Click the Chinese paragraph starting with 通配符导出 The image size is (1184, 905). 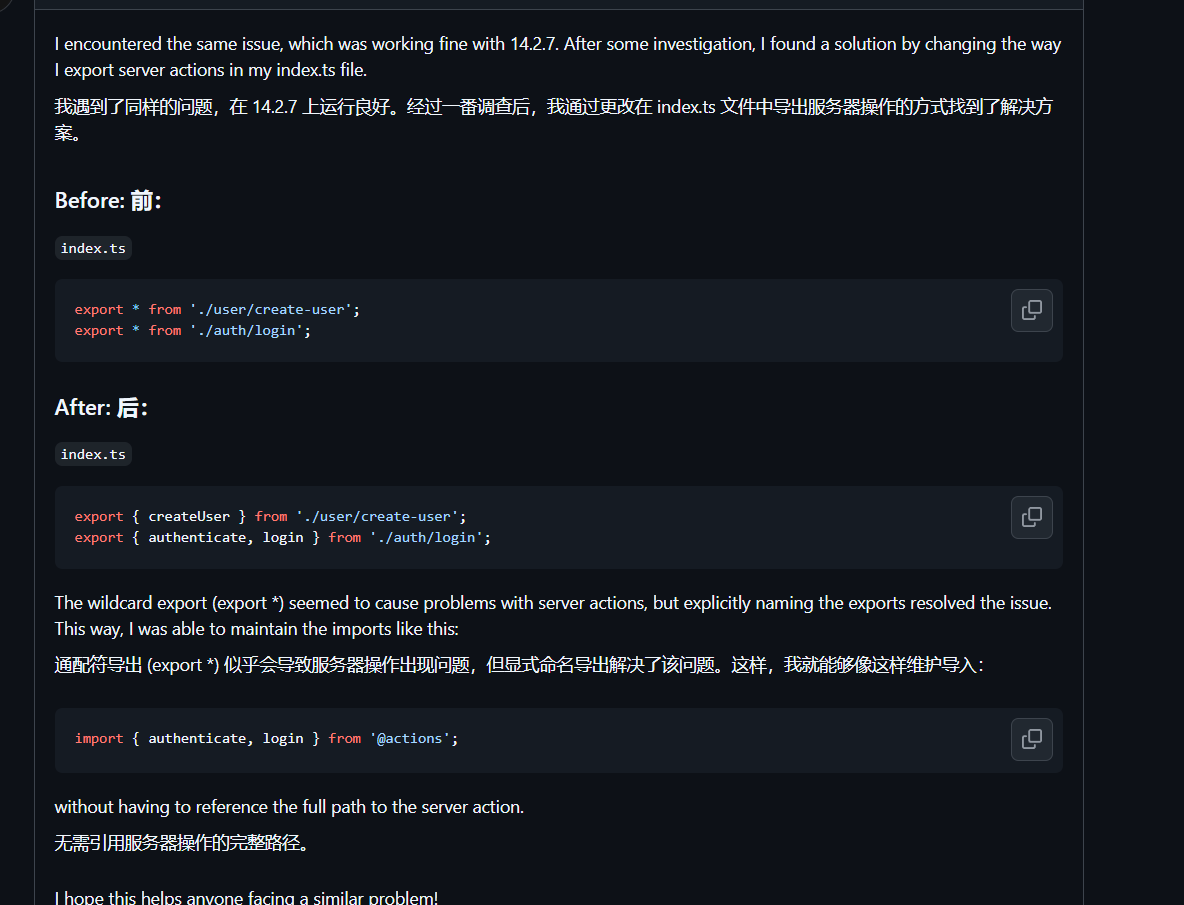pos(519,665)
